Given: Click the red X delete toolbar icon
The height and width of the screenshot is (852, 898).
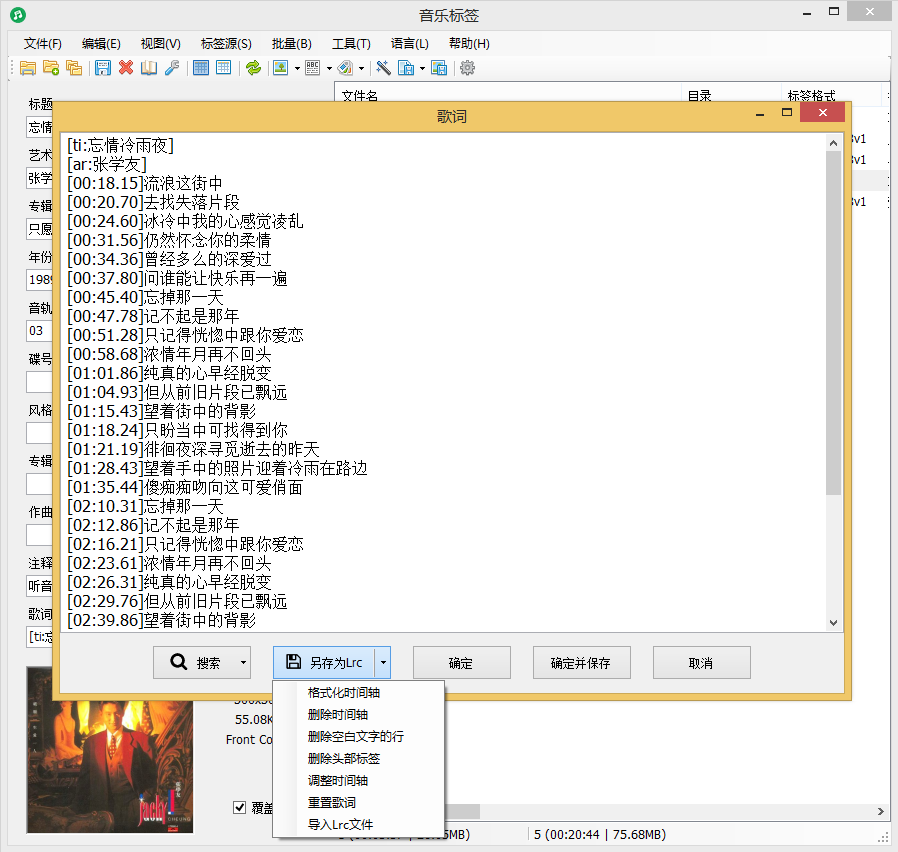Looking at the screenshot, I should tap(124, 68).
